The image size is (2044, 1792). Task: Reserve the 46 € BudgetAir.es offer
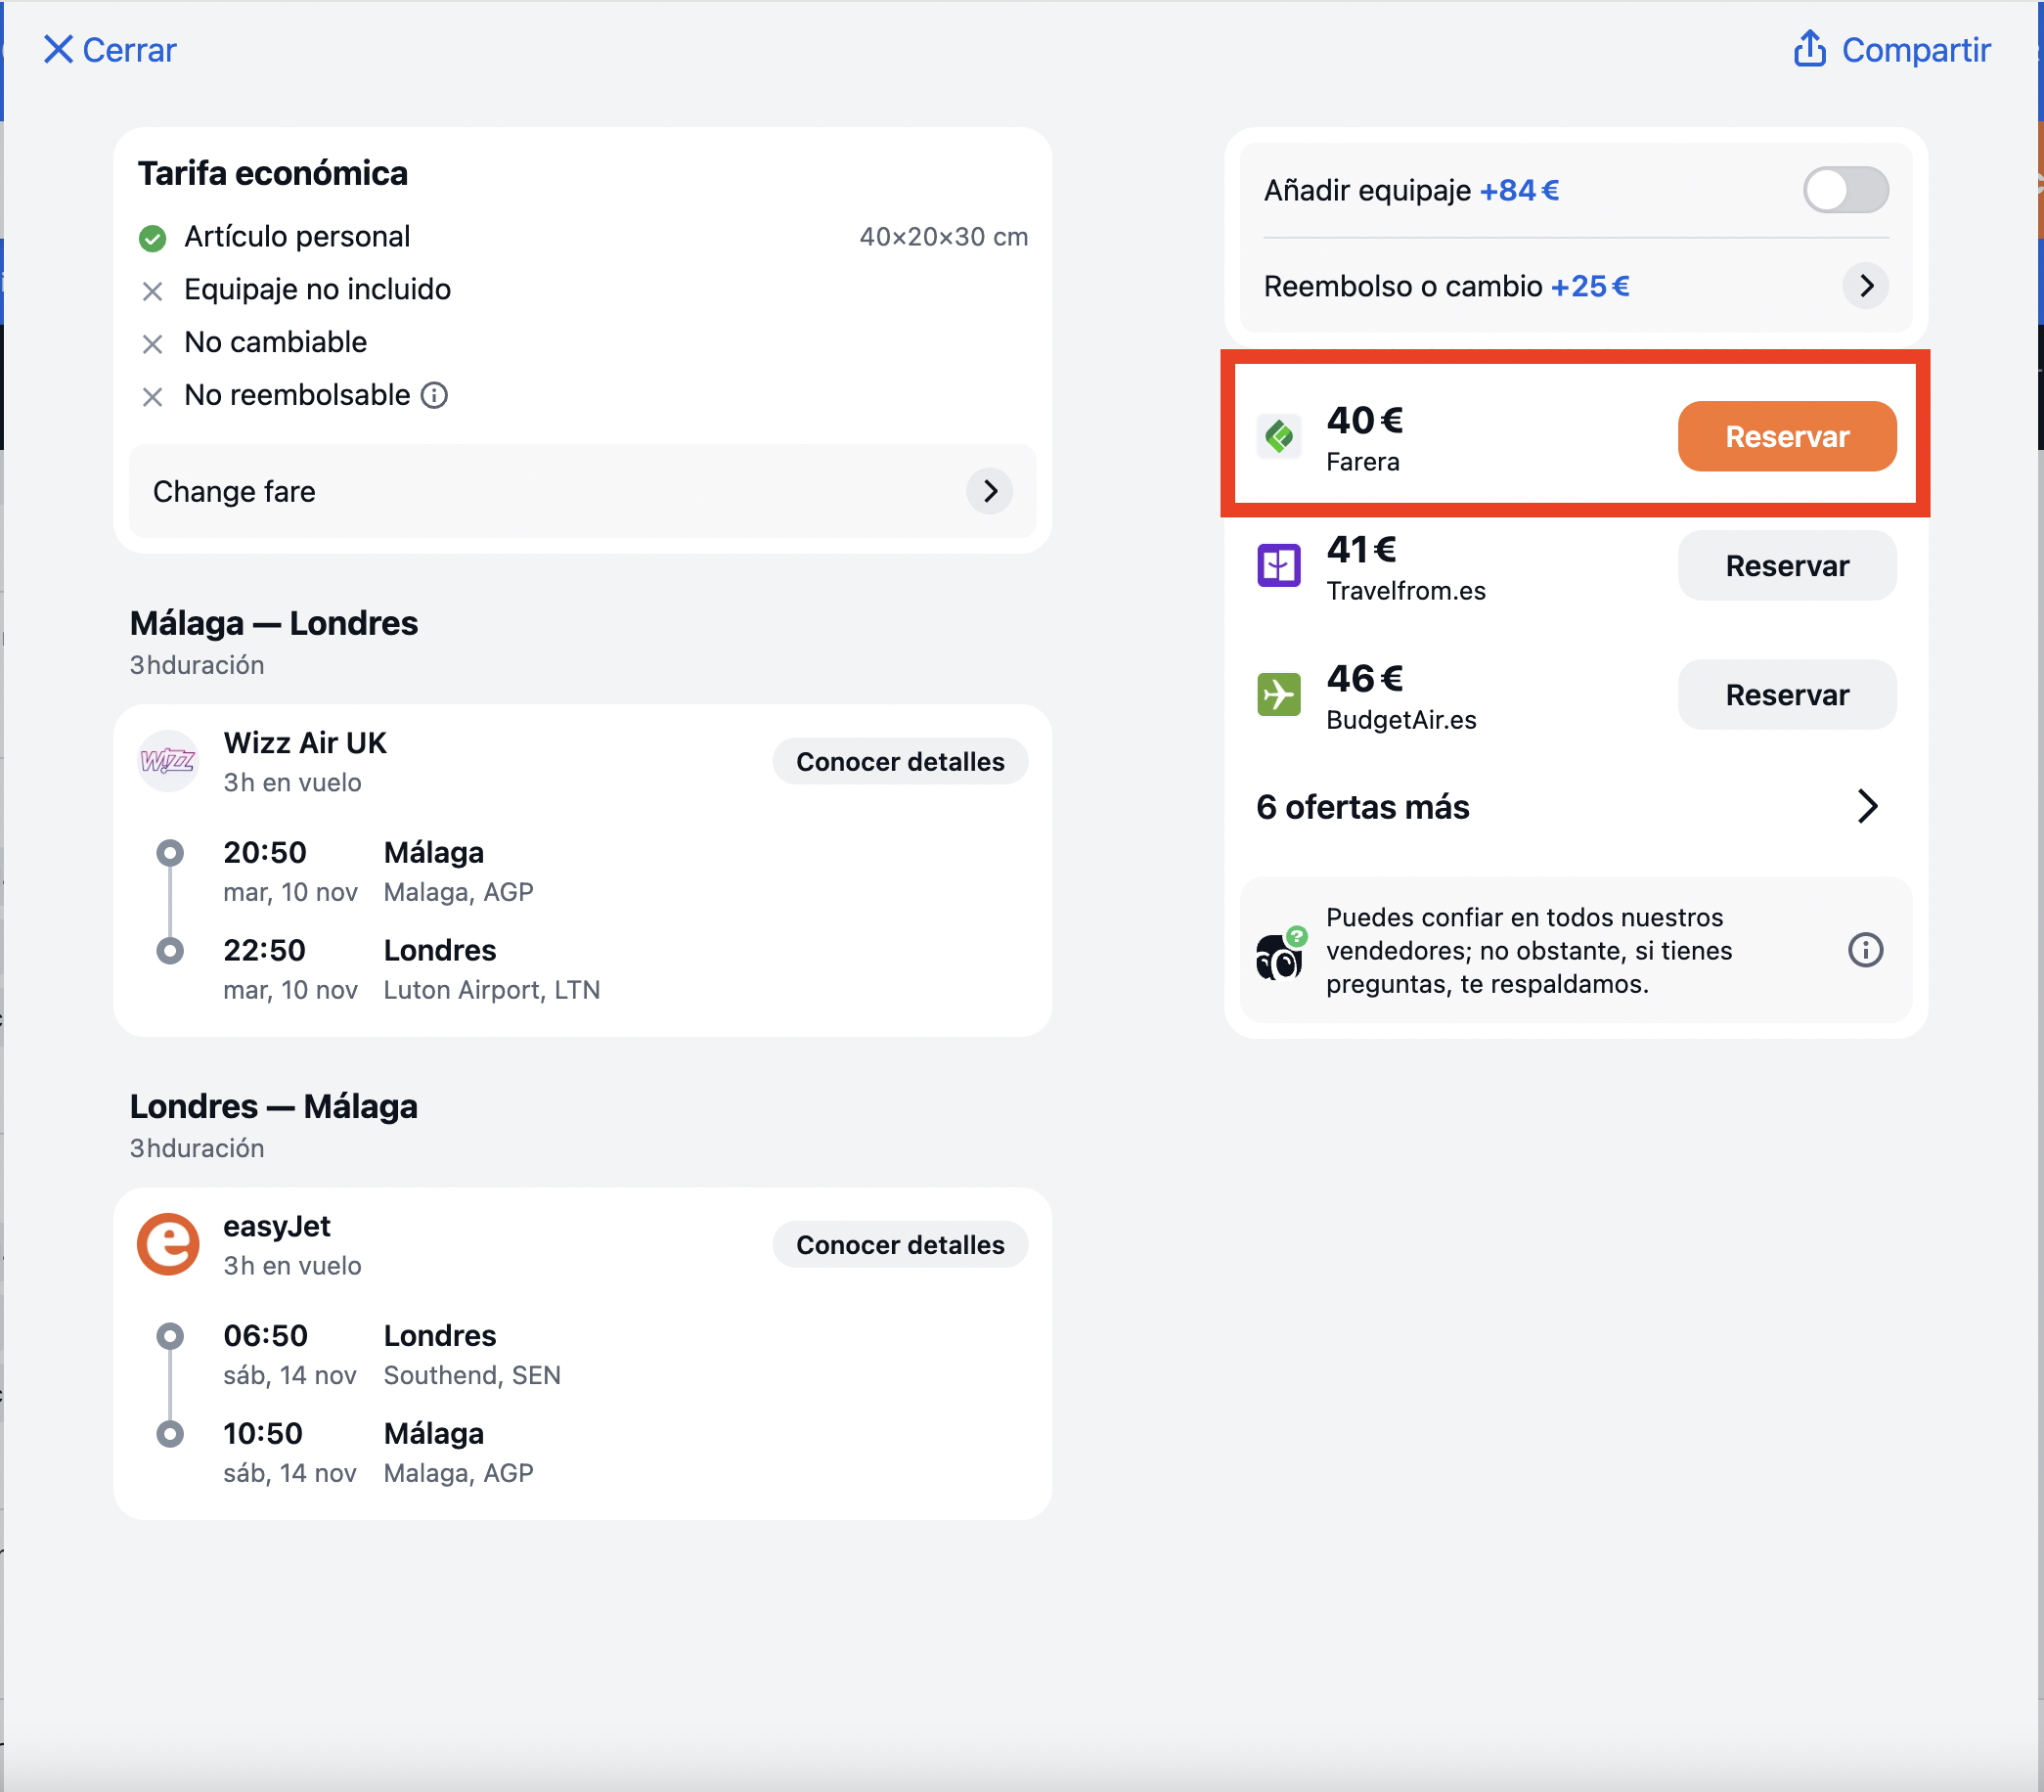coord(1786,695)
